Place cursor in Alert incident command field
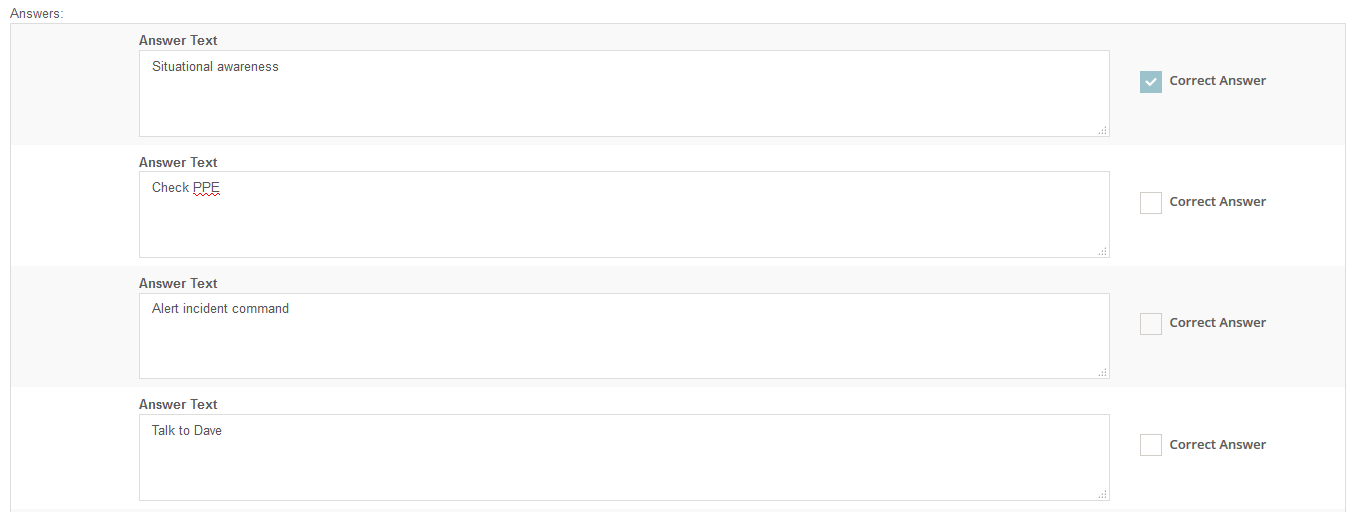 coord(624,336)
